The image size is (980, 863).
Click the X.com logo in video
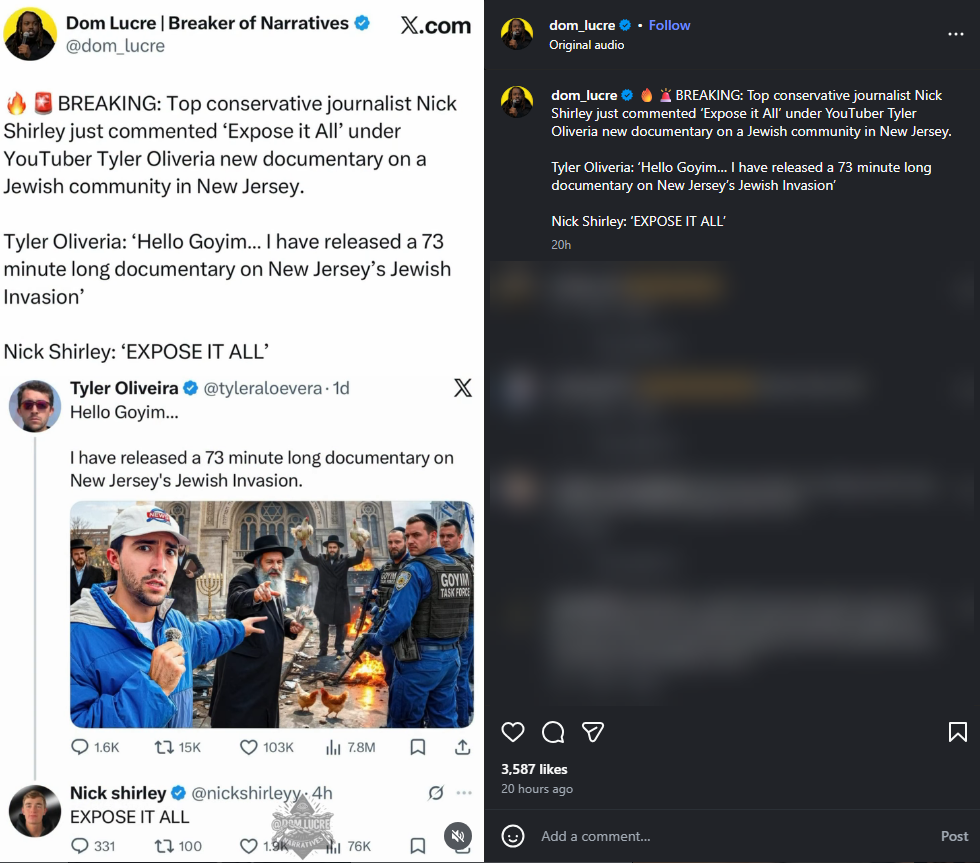coord(435,27)
